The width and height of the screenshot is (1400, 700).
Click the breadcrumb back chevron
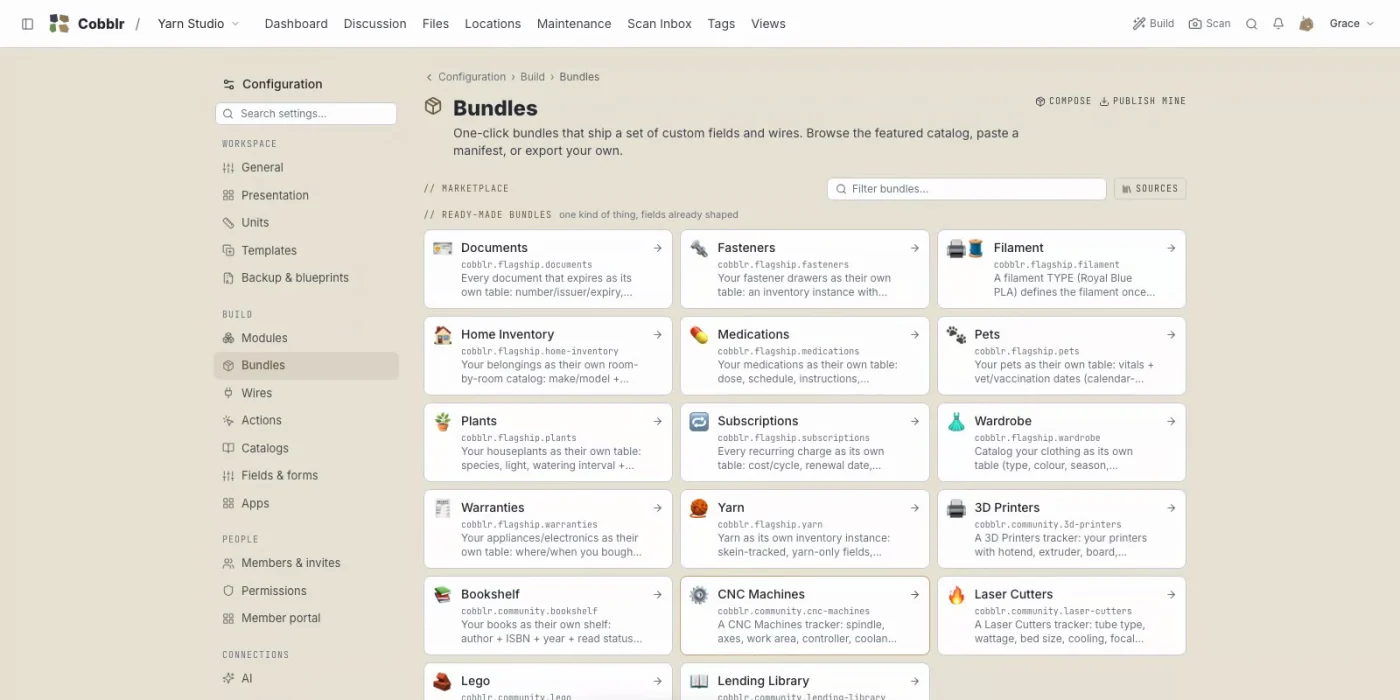pos(429,77)
